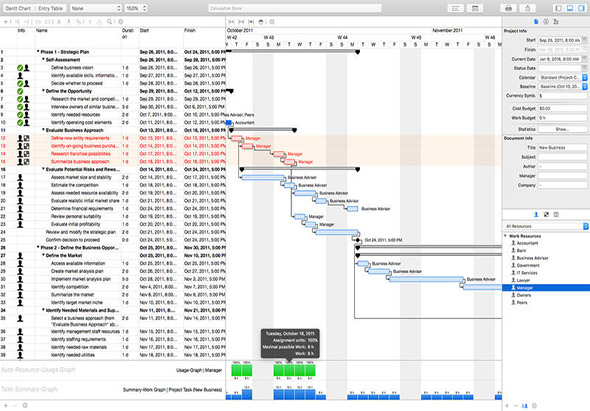Click the green check icon on row 3
Viewport: 590px width, 411px height.
tap(20, 68)
